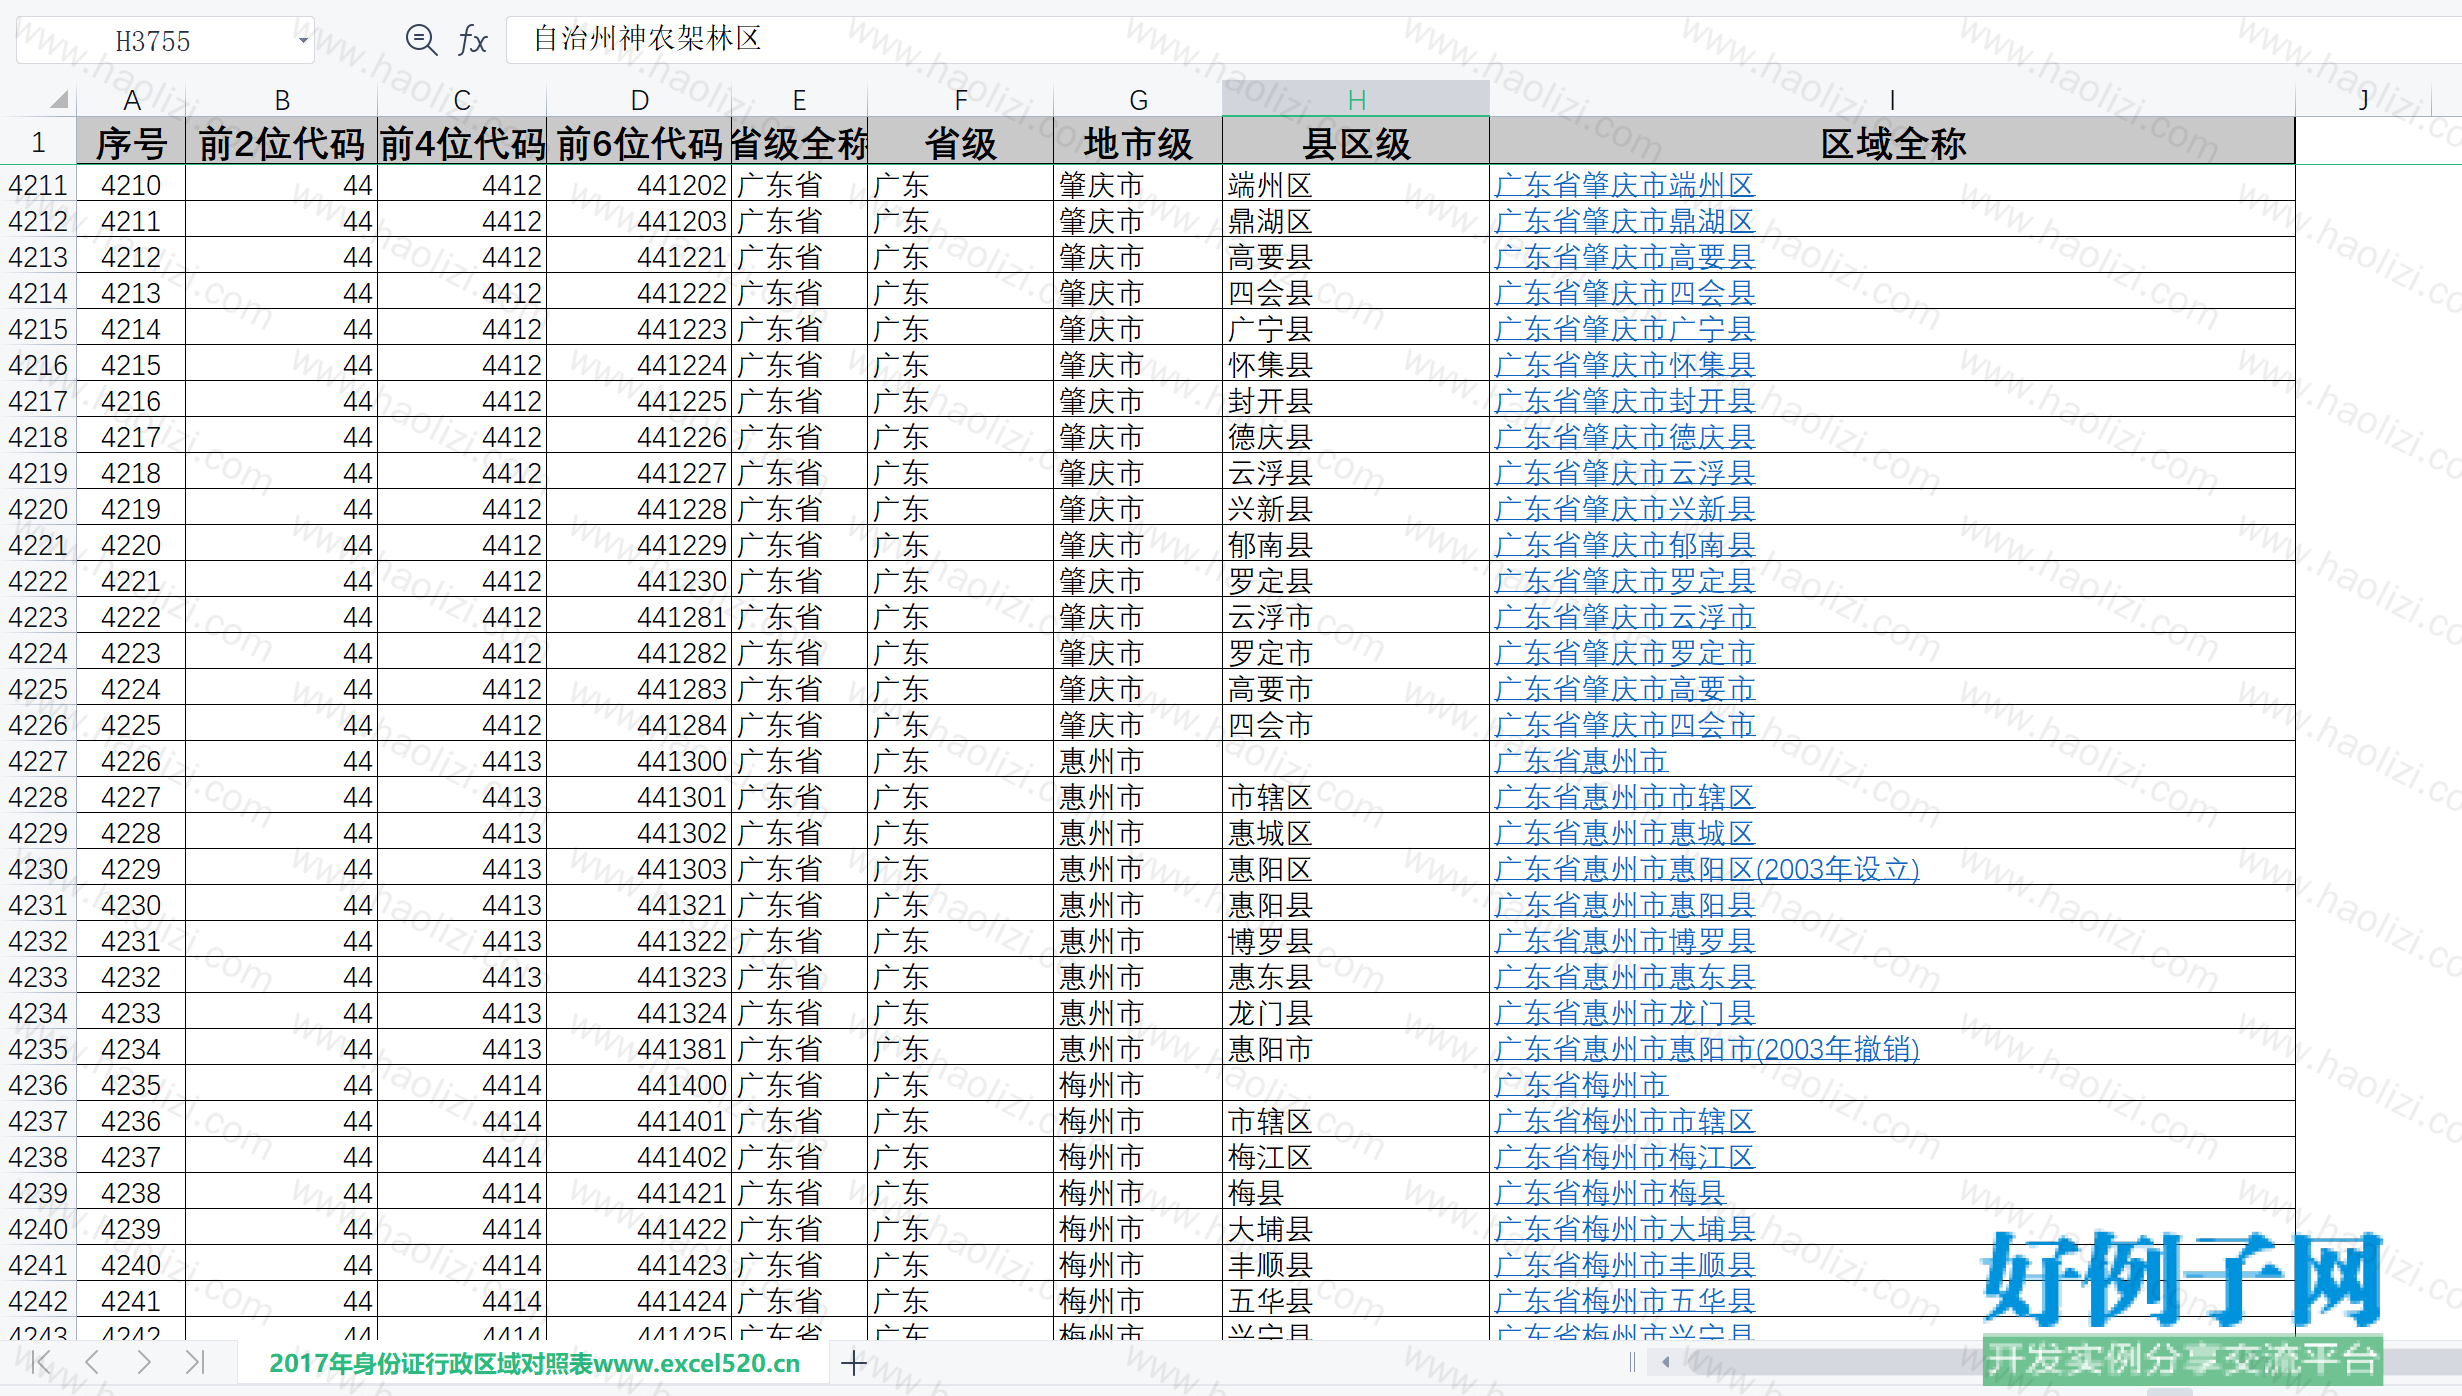Go to the next sheet with the arrow
Image resolution: width=2462 pixels, height=1396 pixels.
pos(144,1362)
